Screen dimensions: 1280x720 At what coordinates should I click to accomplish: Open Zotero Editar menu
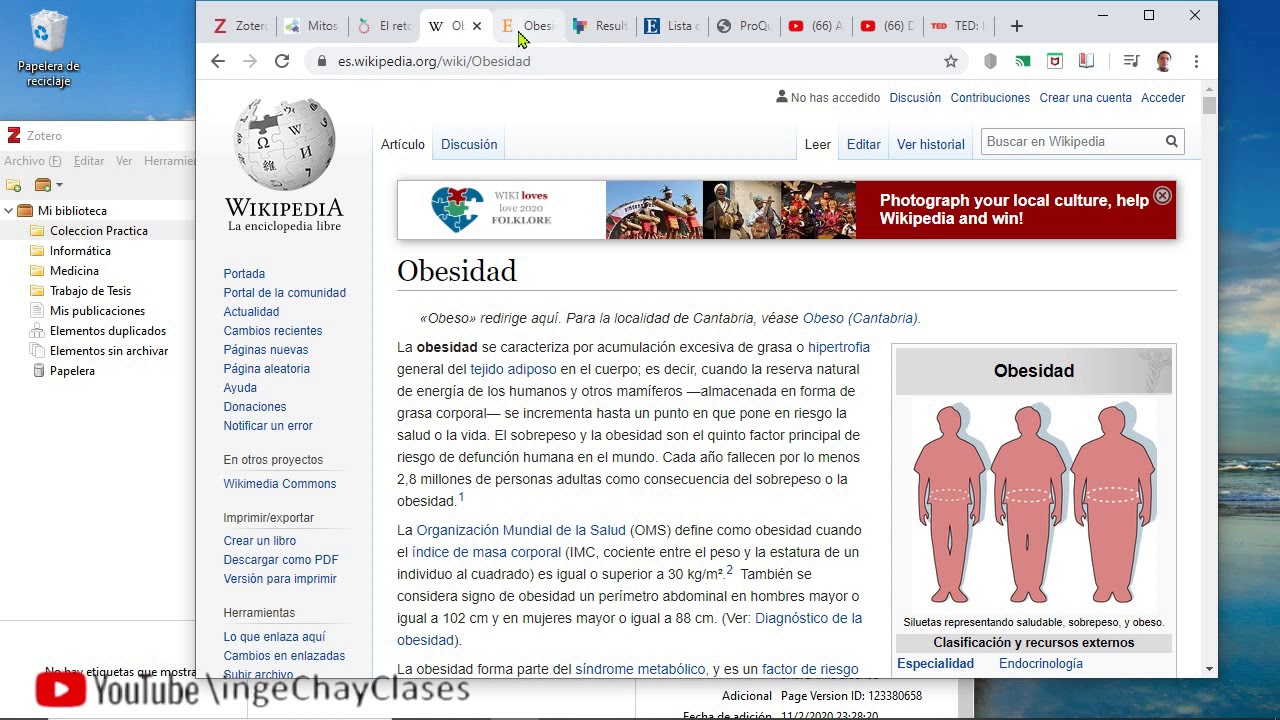(89, 161)
